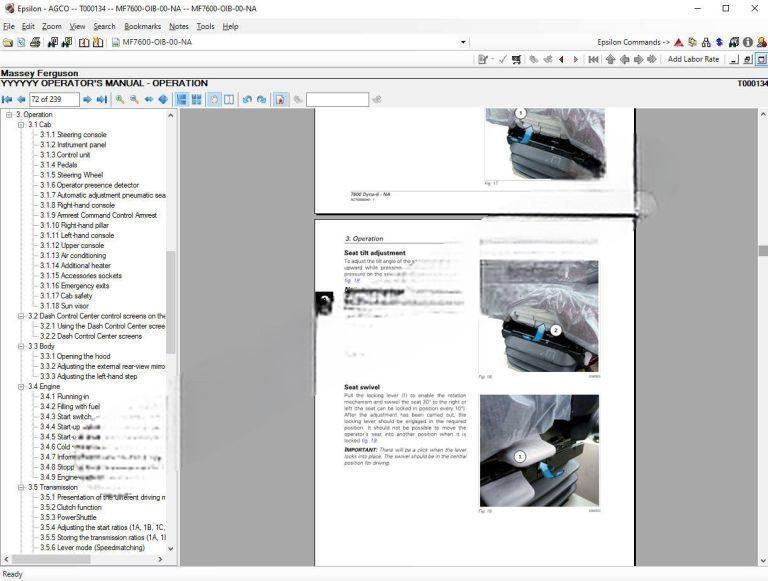Toggle single page view mode
768x581 pixels.
coord(214,99)
